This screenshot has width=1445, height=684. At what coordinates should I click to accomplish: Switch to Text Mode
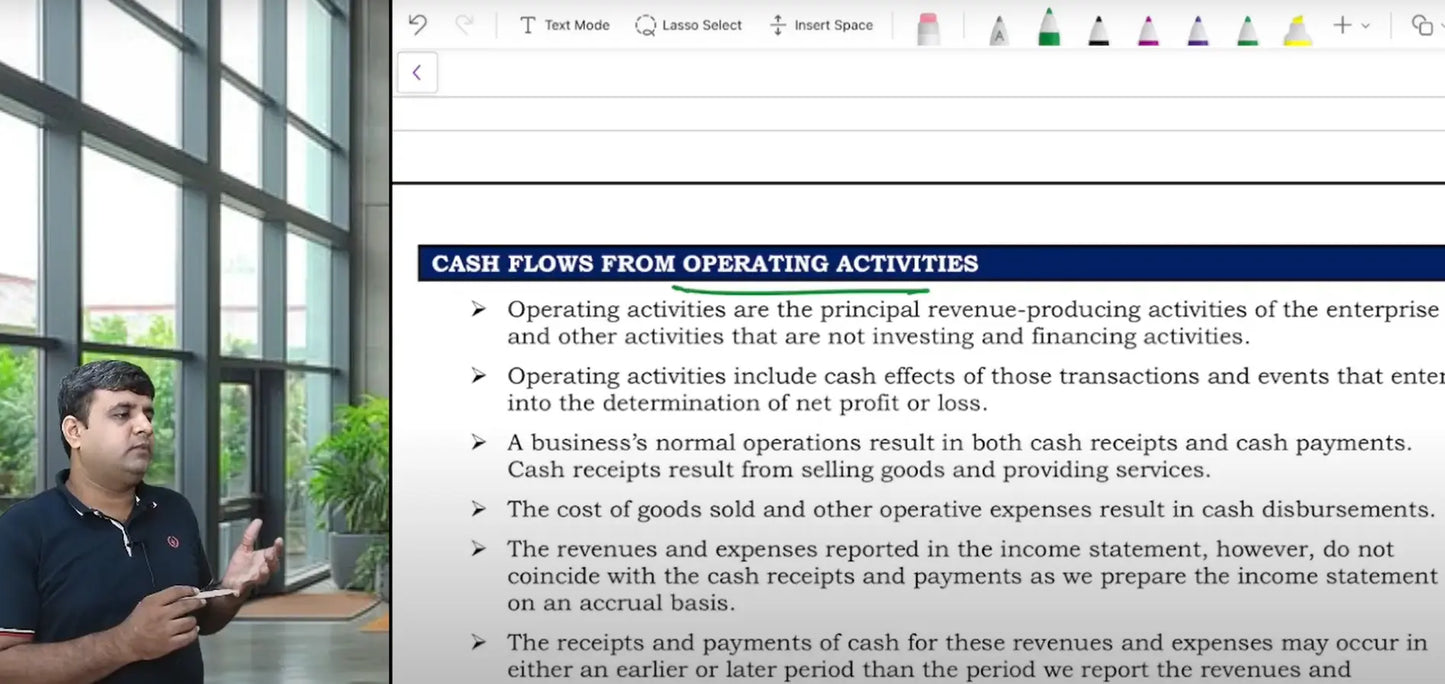coord(564,25)
